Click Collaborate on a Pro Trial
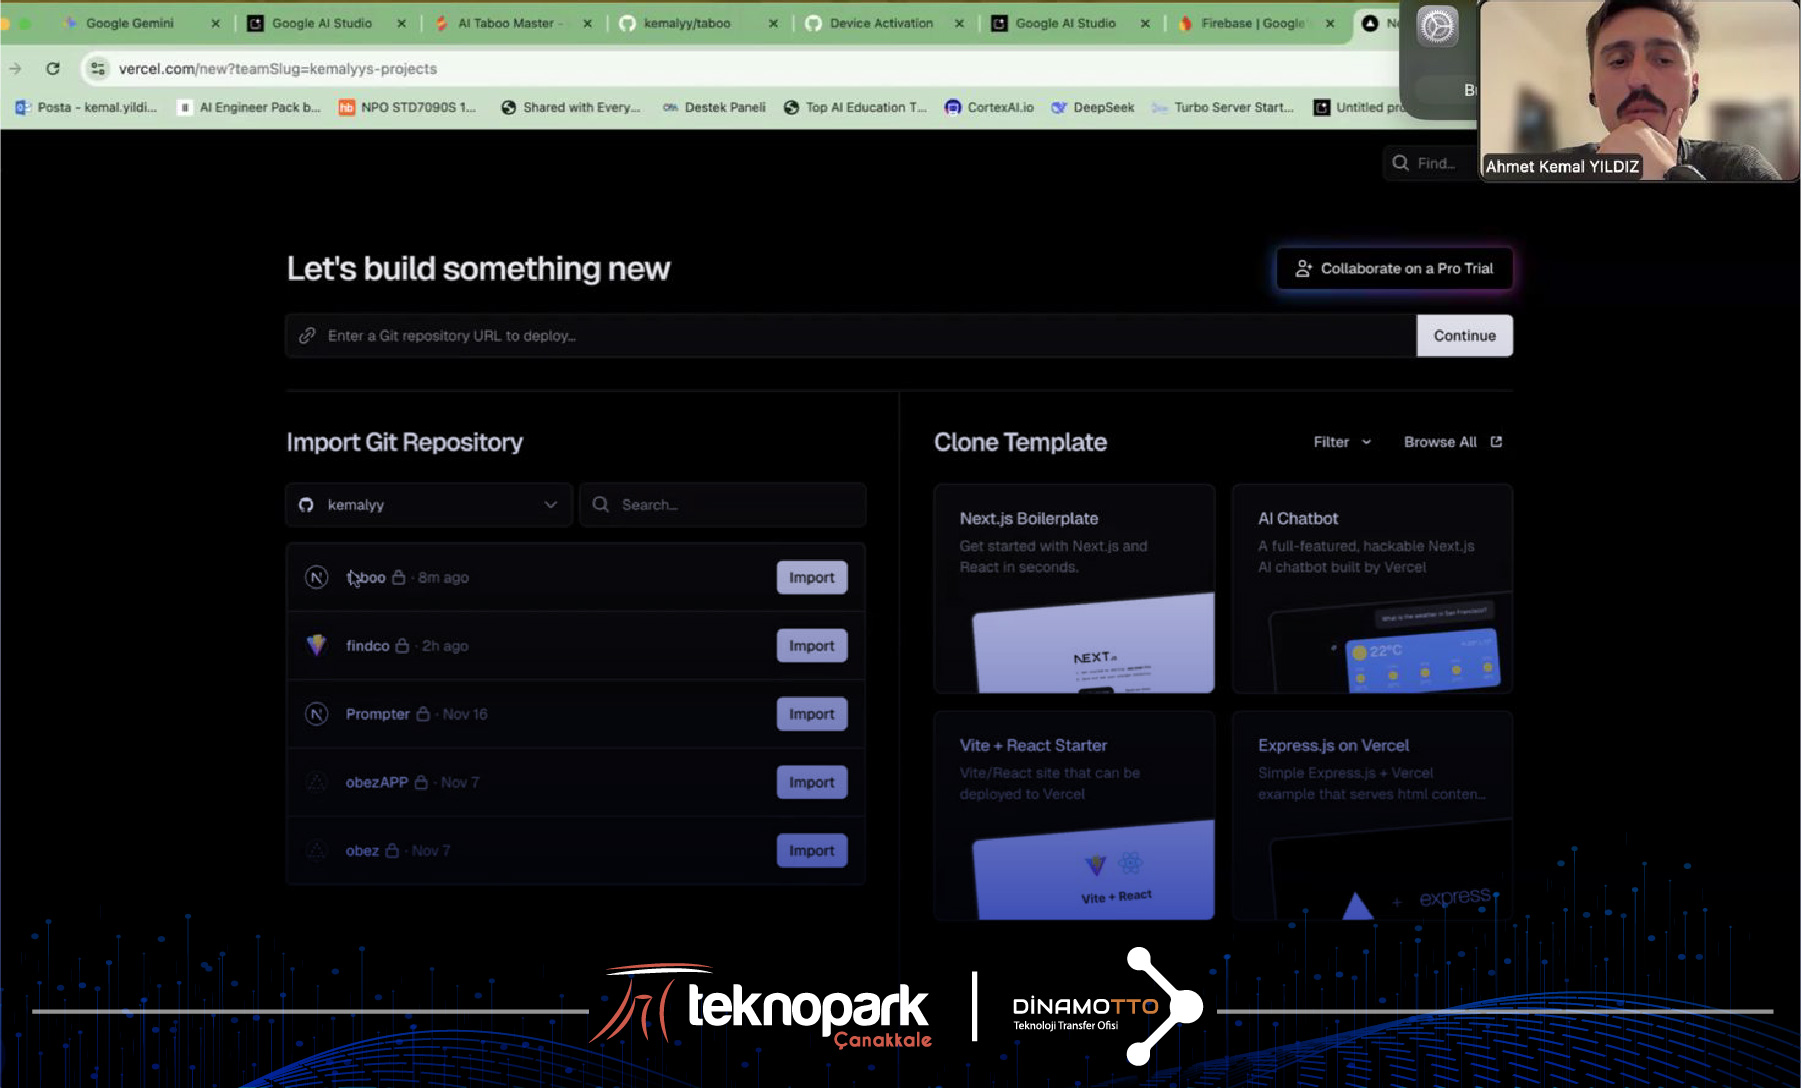 coord(1394,268)
